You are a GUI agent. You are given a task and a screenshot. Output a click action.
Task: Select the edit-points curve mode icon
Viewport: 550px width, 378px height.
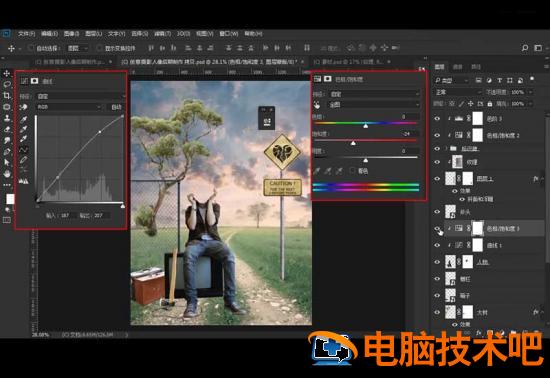(24, 150)
